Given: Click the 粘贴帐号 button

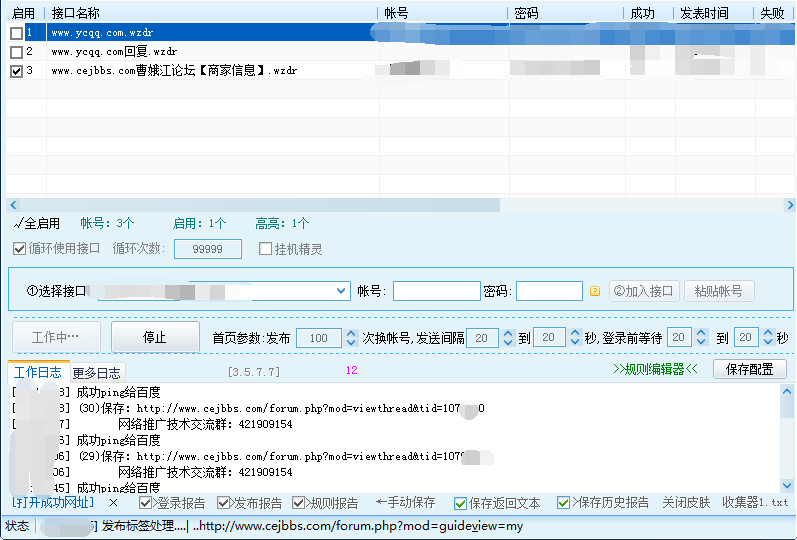Looking at the screenshot, I should pyautogui.click(x=719, y=291).
